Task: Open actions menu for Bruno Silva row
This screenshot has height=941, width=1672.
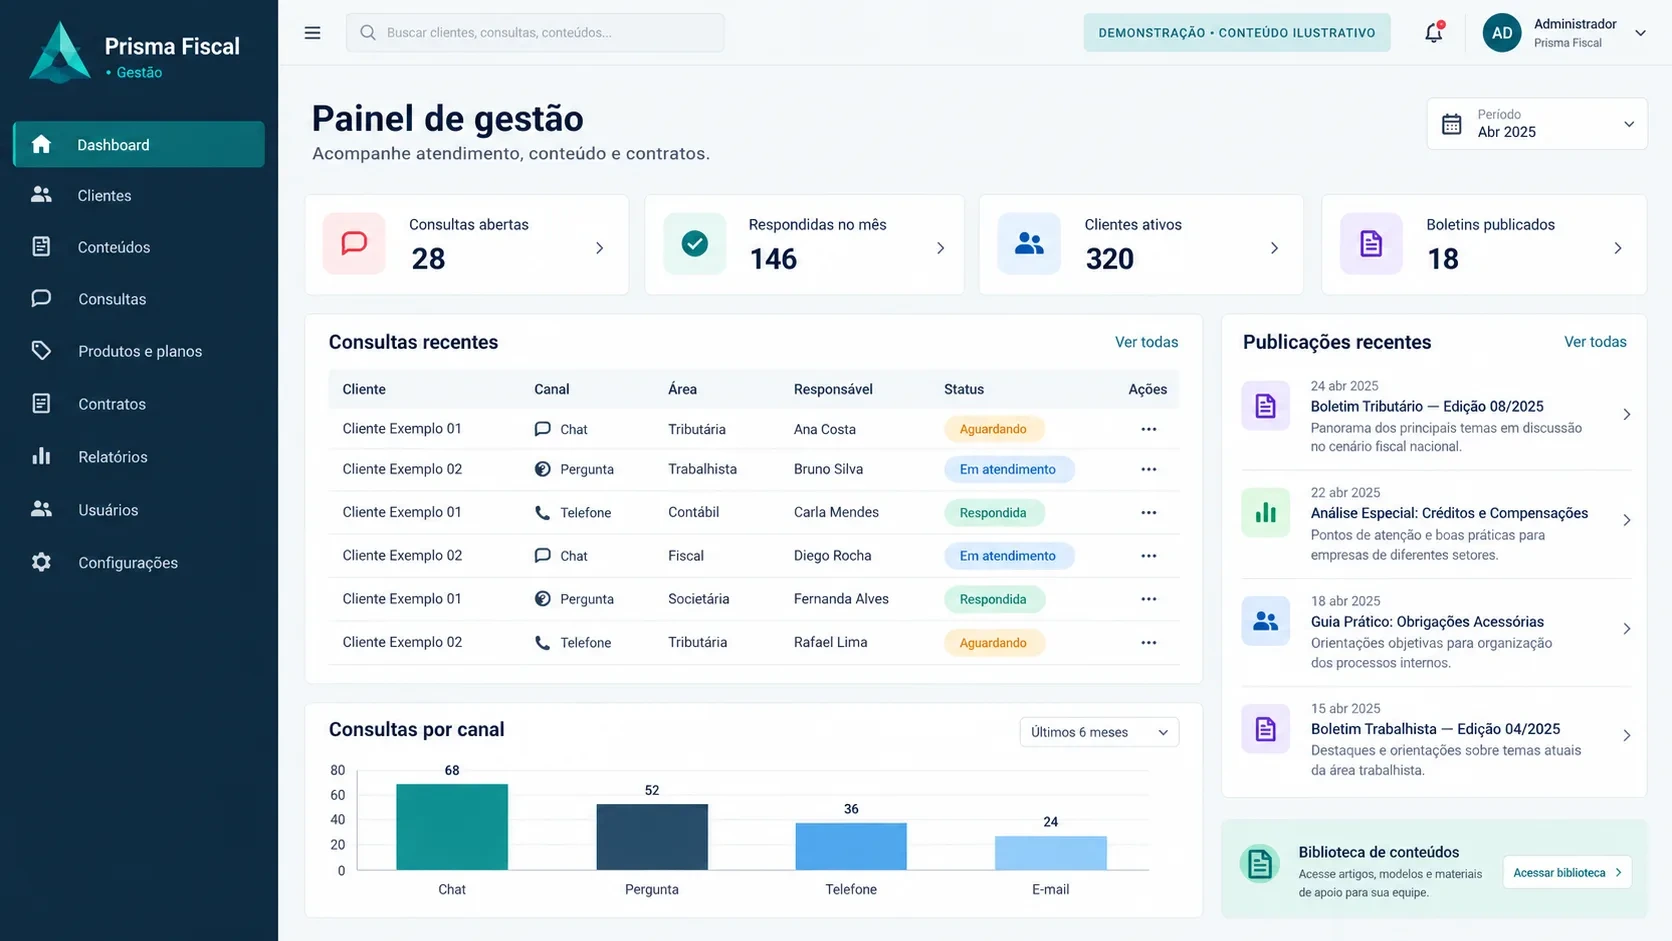Action: click(x=1148, y=469)
